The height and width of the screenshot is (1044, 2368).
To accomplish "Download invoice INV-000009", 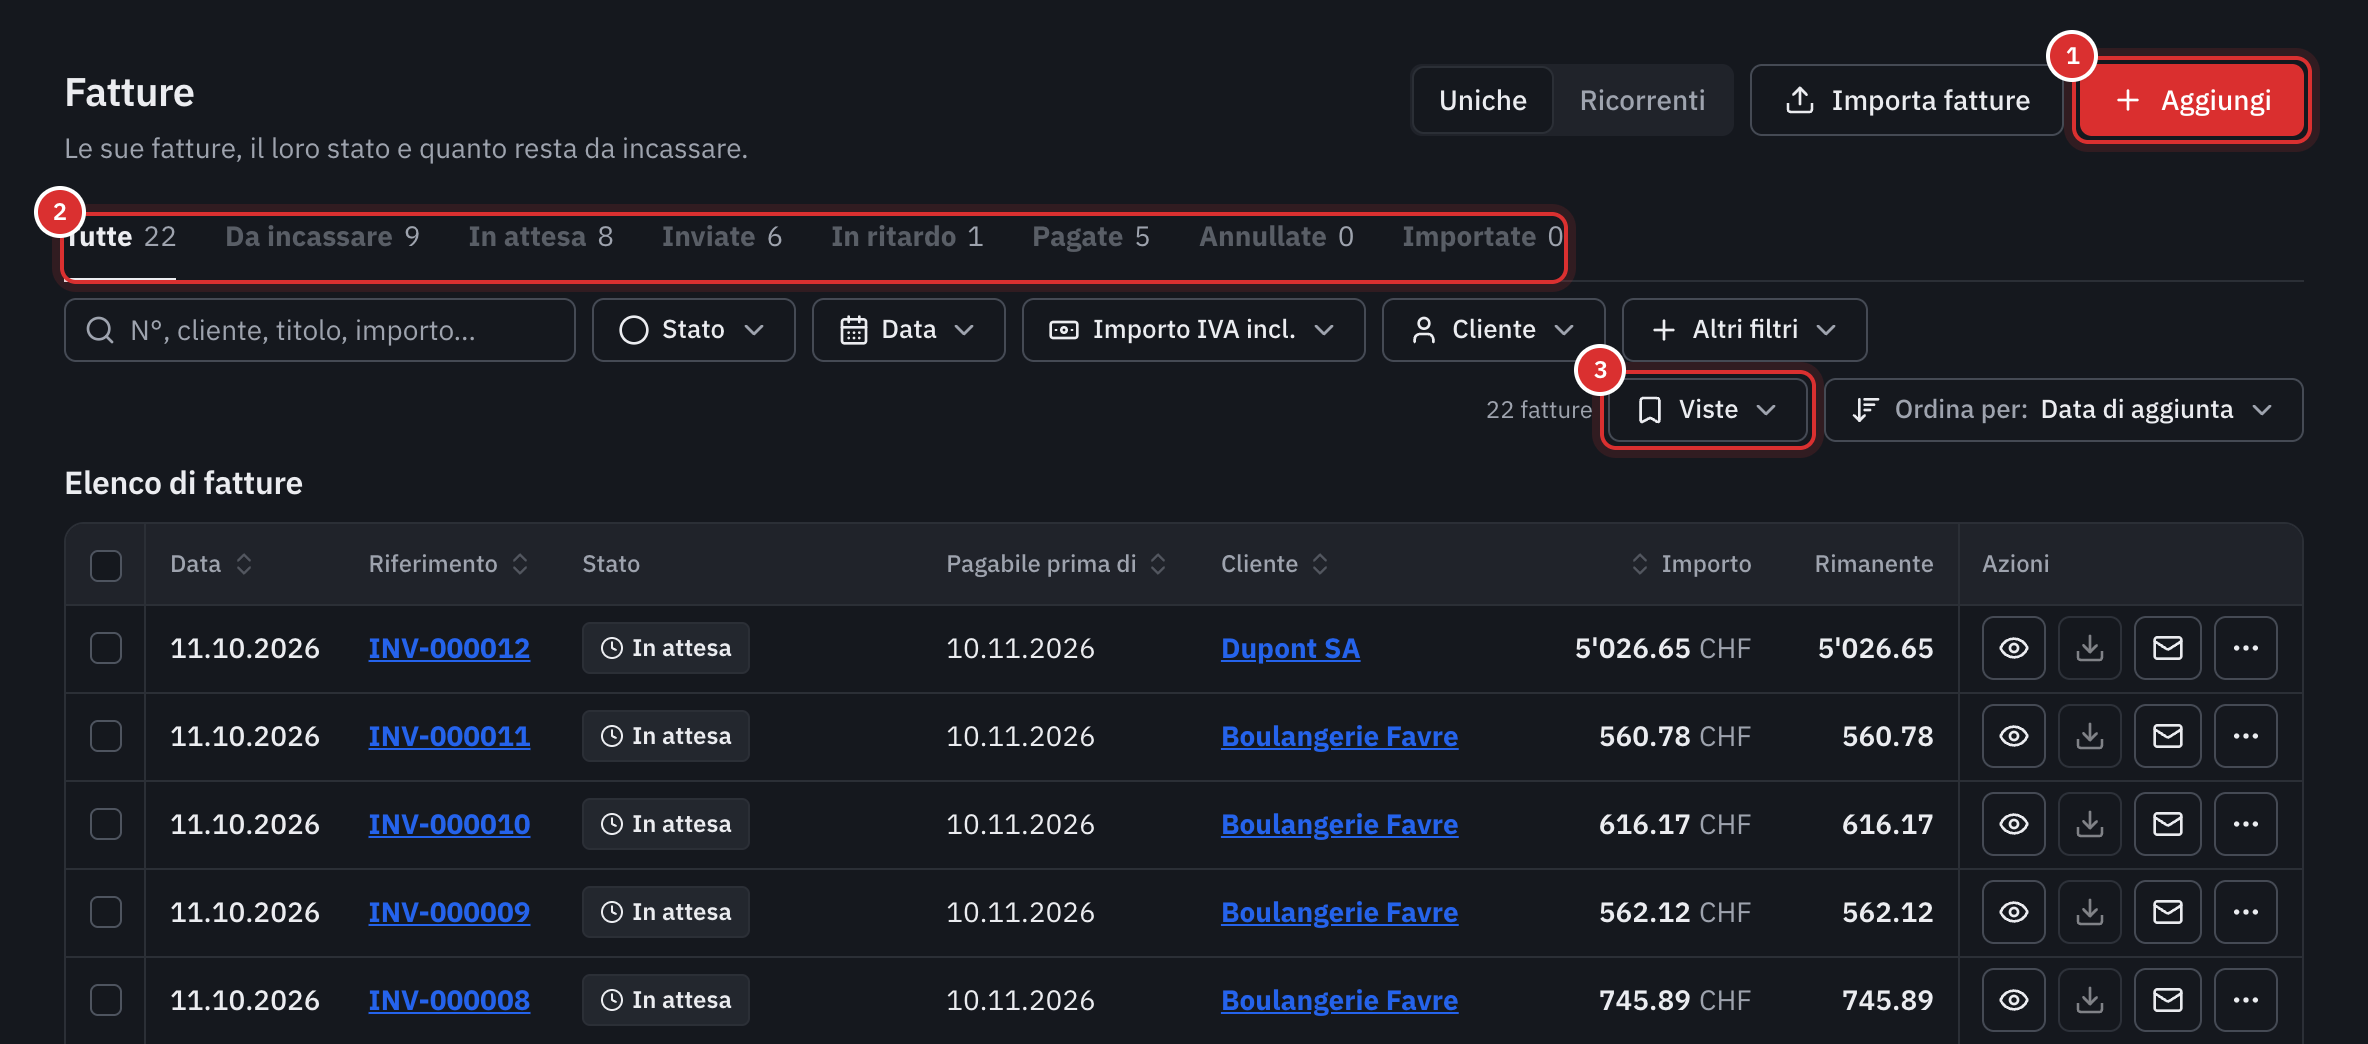I will 2089,912.
